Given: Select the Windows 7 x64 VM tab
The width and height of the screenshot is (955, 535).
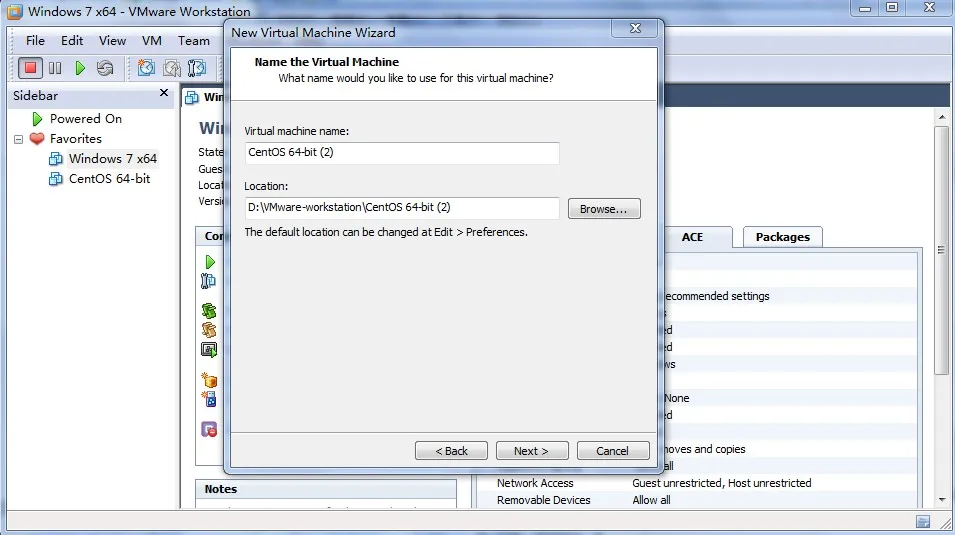Looking at the screenshot, I should click(x=205, y=97).
